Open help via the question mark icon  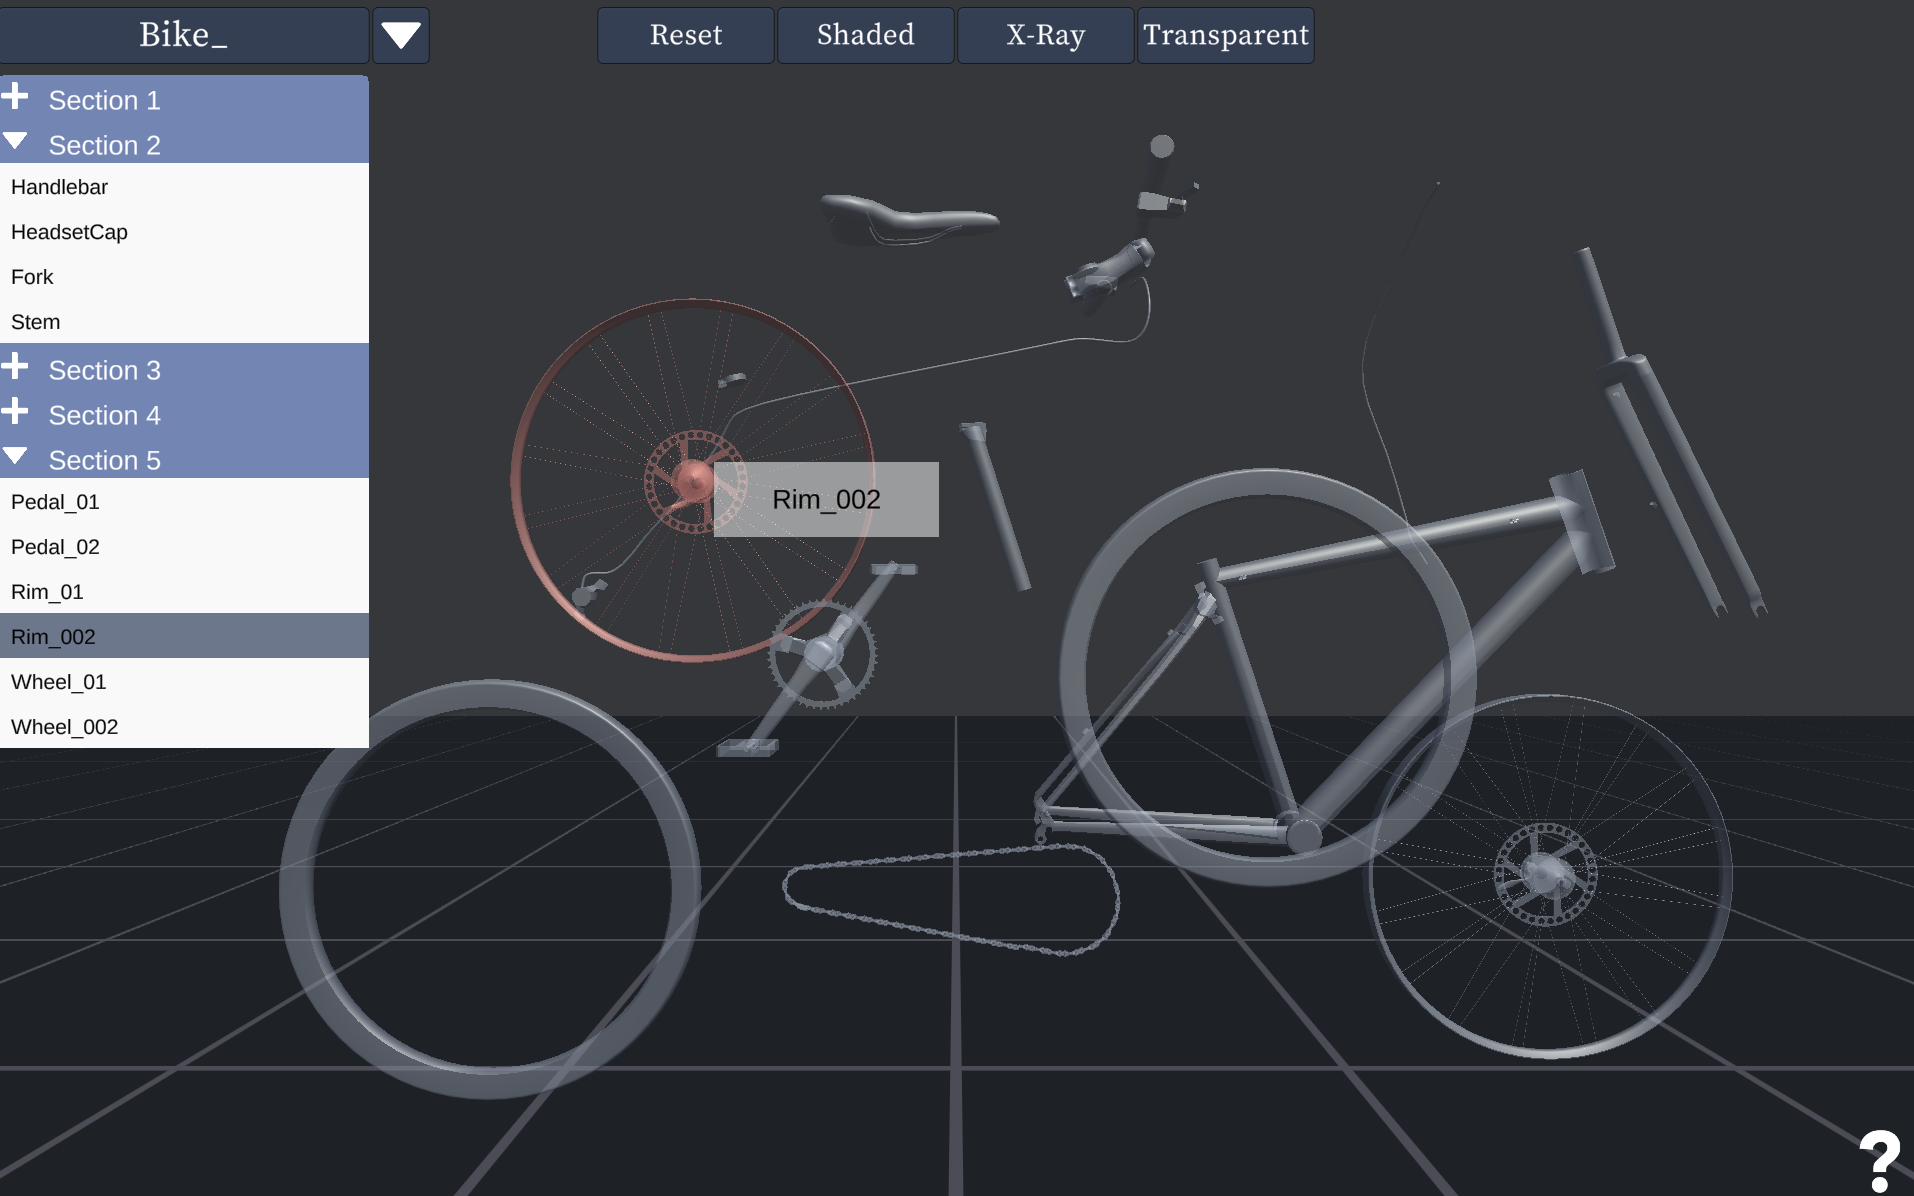[x=1879, y=1160]
